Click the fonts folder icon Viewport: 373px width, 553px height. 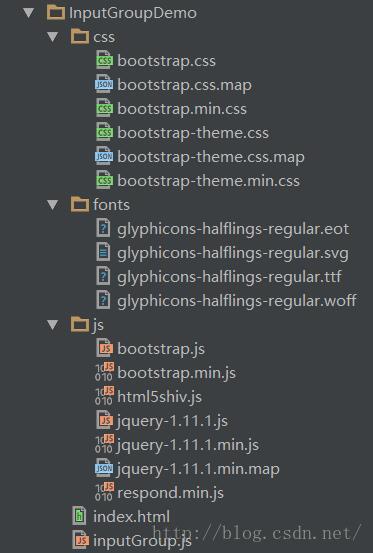(x=80, y=205)
